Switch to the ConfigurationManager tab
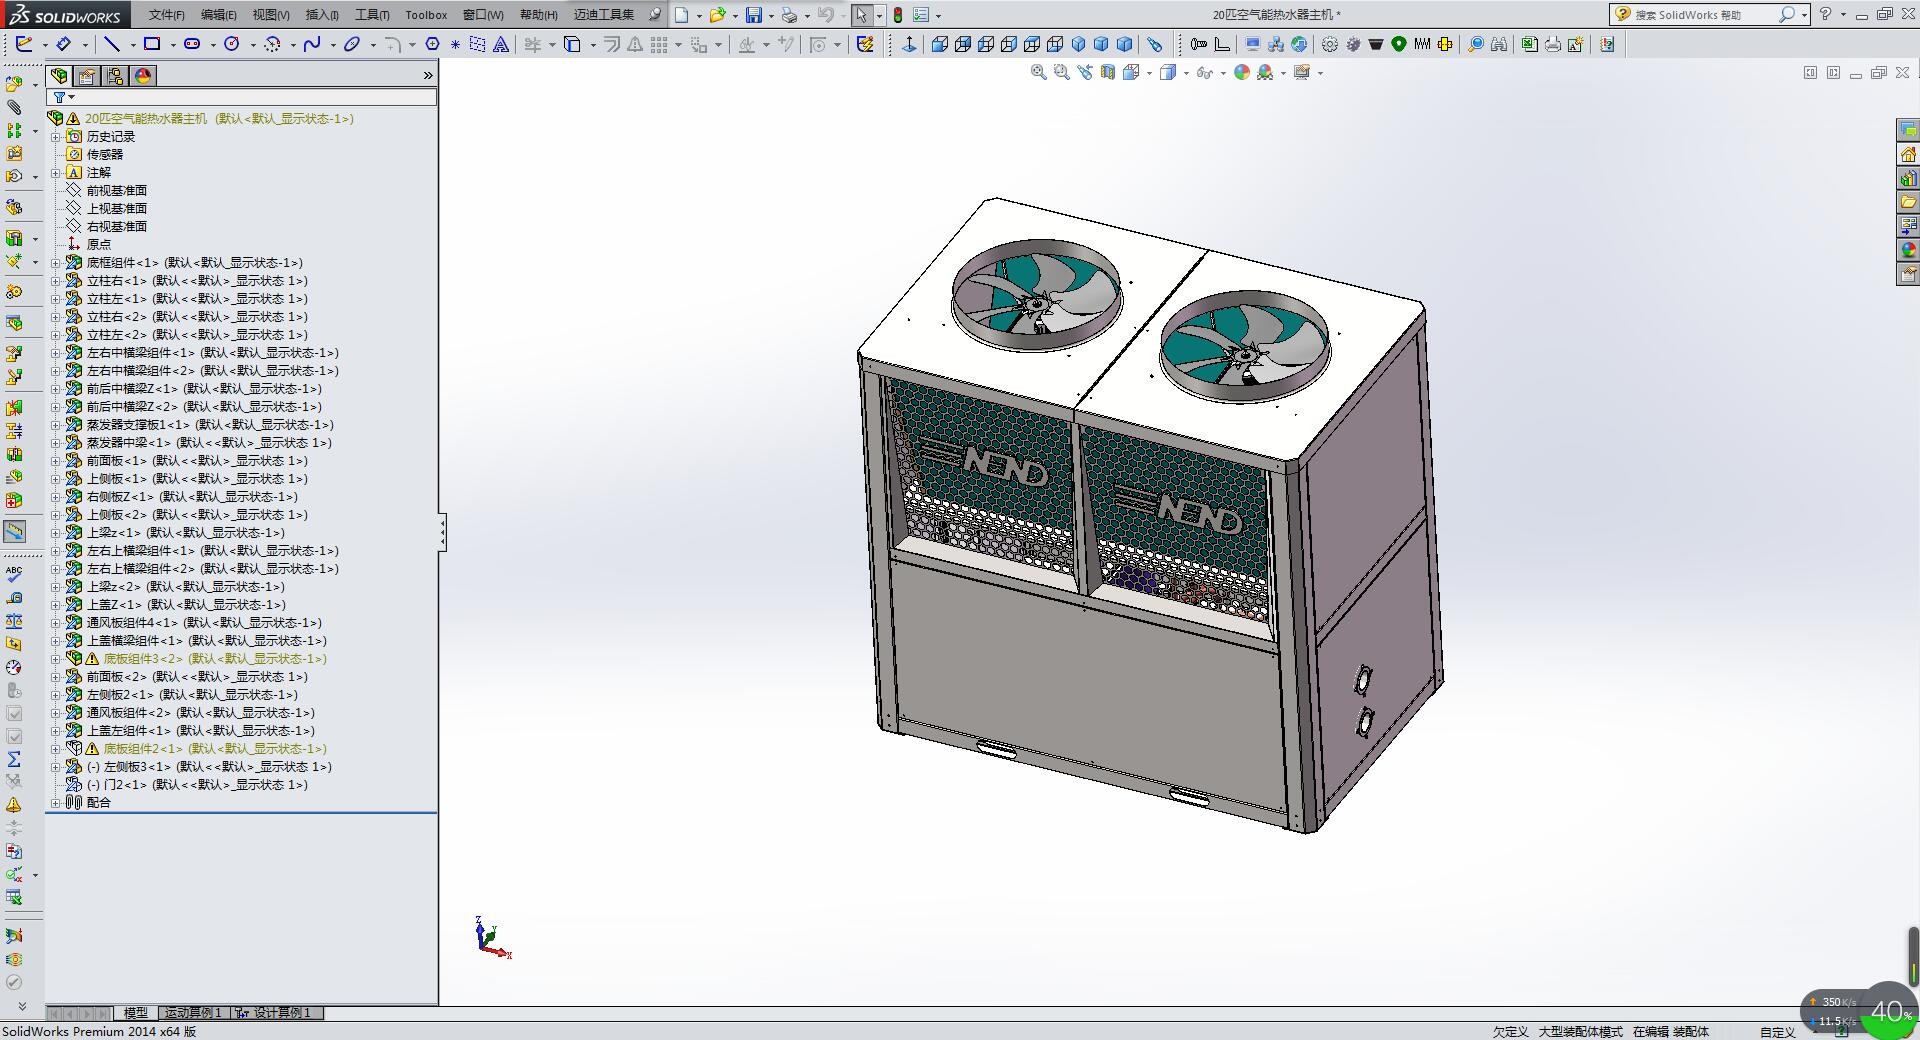 point(115,76)
